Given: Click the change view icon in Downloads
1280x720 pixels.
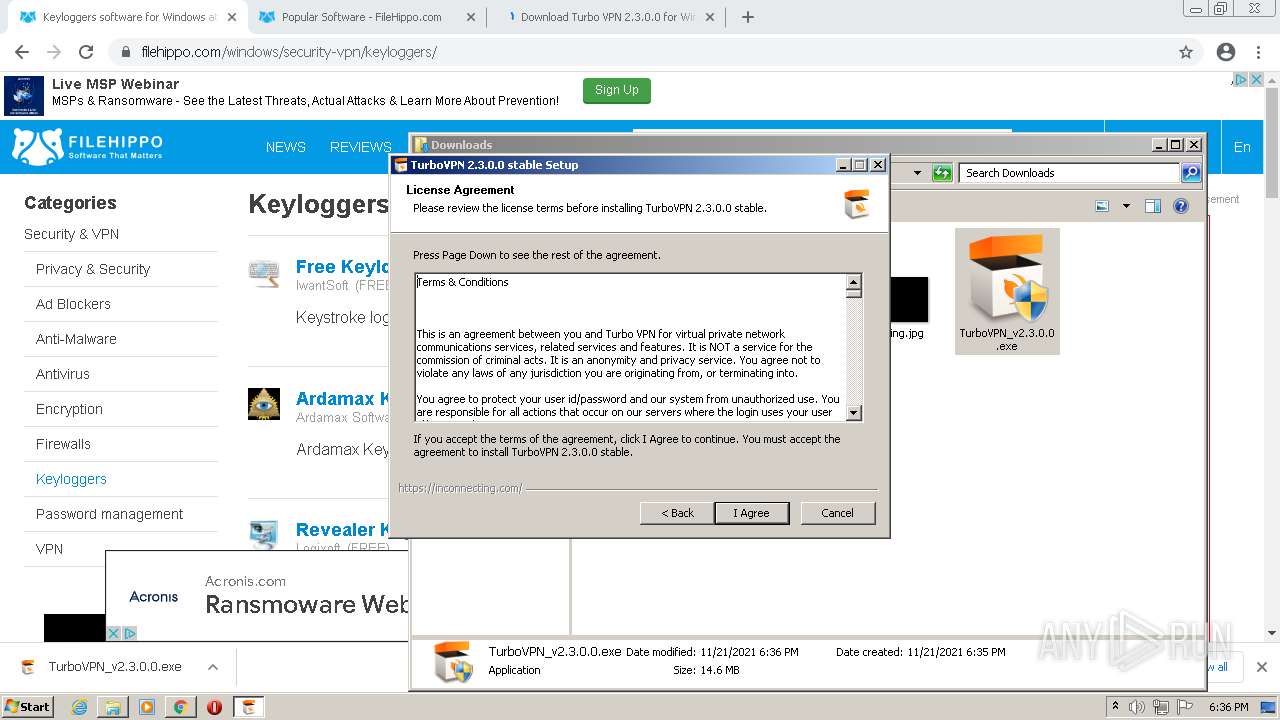Looking at the screenshot, I should pyautogui.click(x=1102, y=206).
